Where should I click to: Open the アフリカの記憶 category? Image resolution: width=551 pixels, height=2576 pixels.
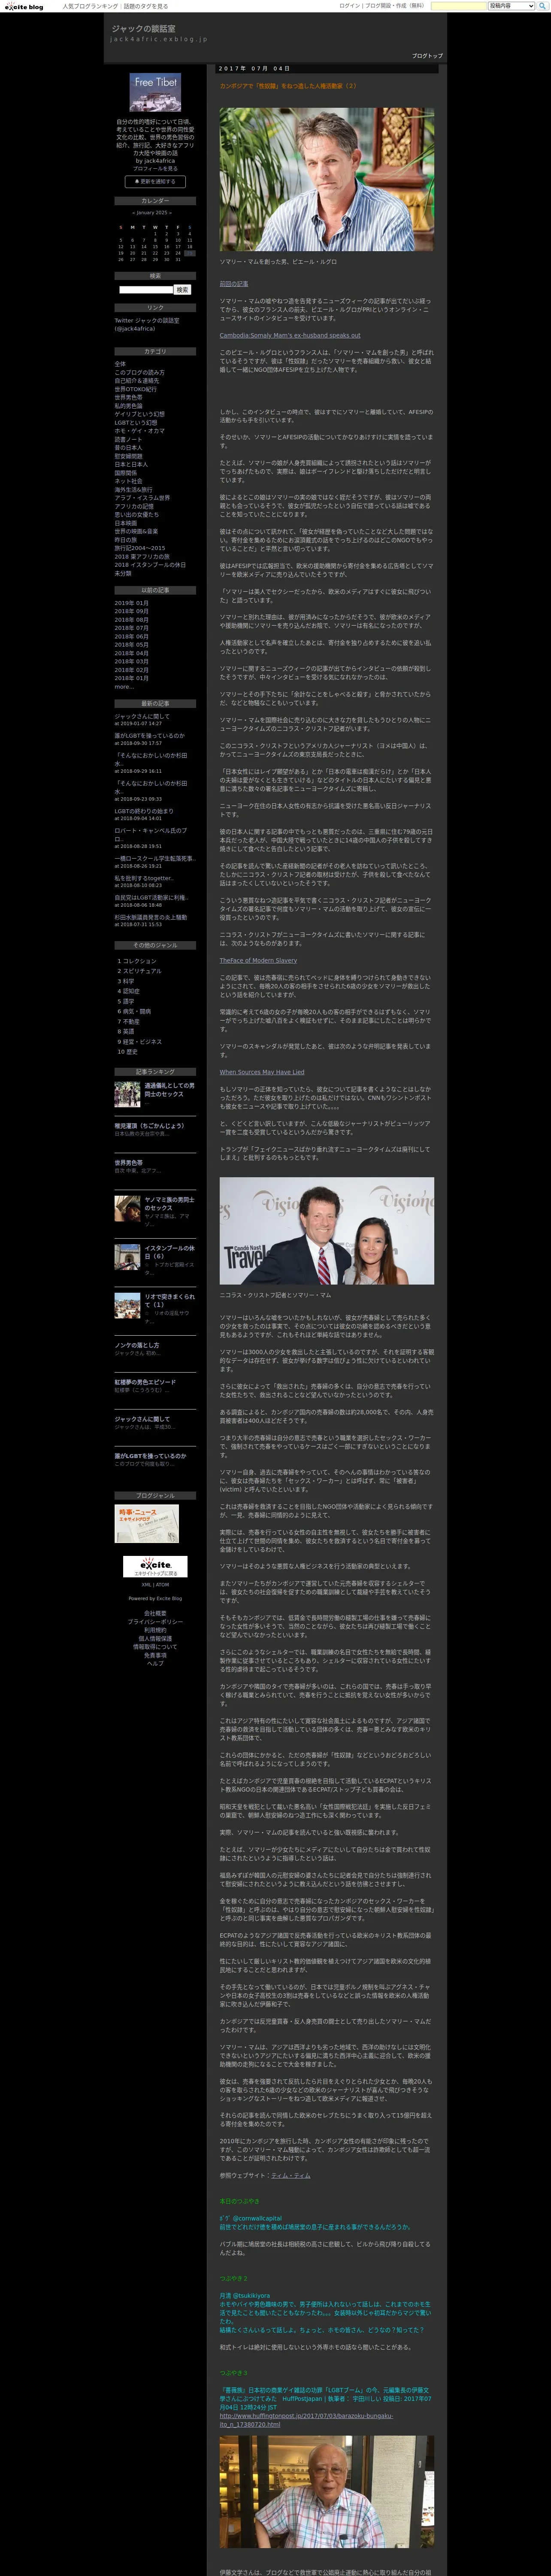click(134, 506)
